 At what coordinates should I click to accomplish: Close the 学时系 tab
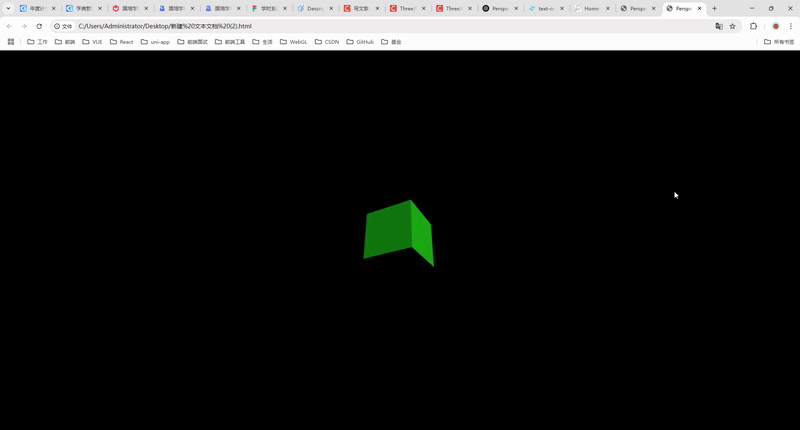tap(285, 8)
